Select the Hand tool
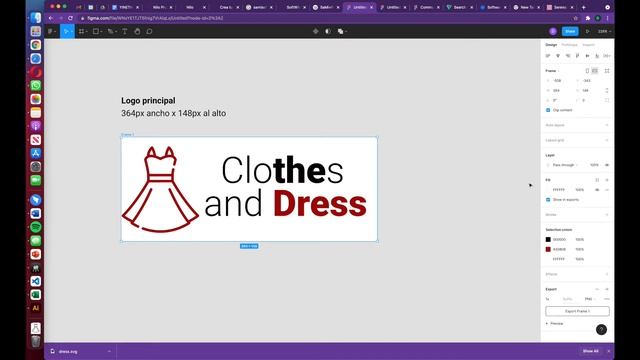The image size is (640, 360). pyautogui.click(x=137, y=31)
